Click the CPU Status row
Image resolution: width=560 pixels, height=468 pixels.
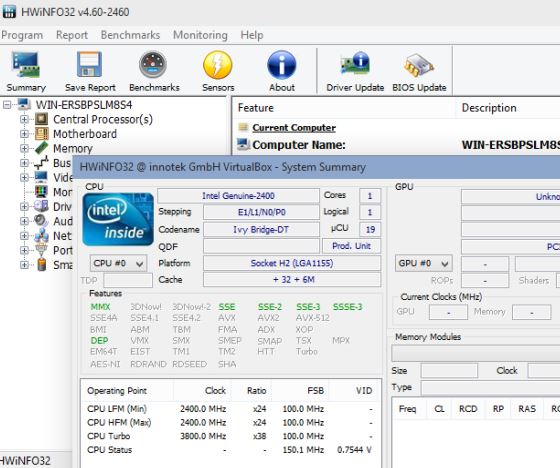click(x=230, y=450)
